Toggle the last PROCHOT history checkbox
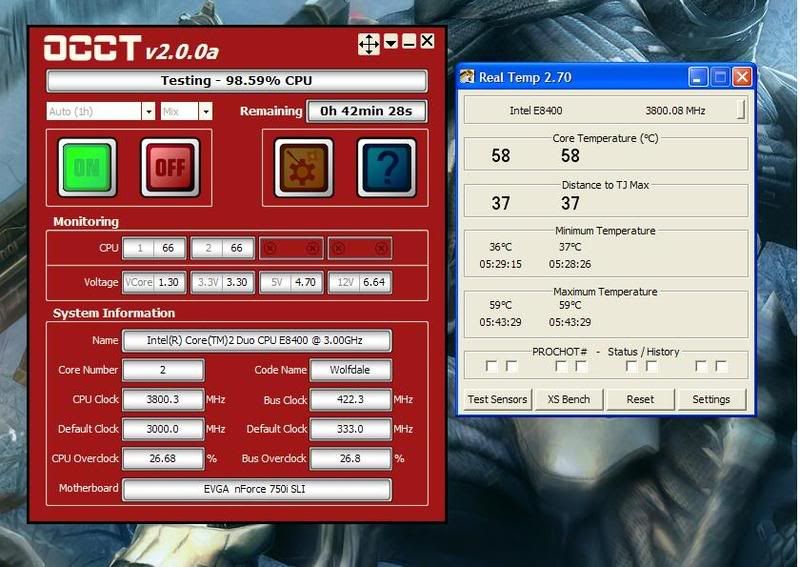This screenshot has width=800, height=567. [x=721, y=366]
